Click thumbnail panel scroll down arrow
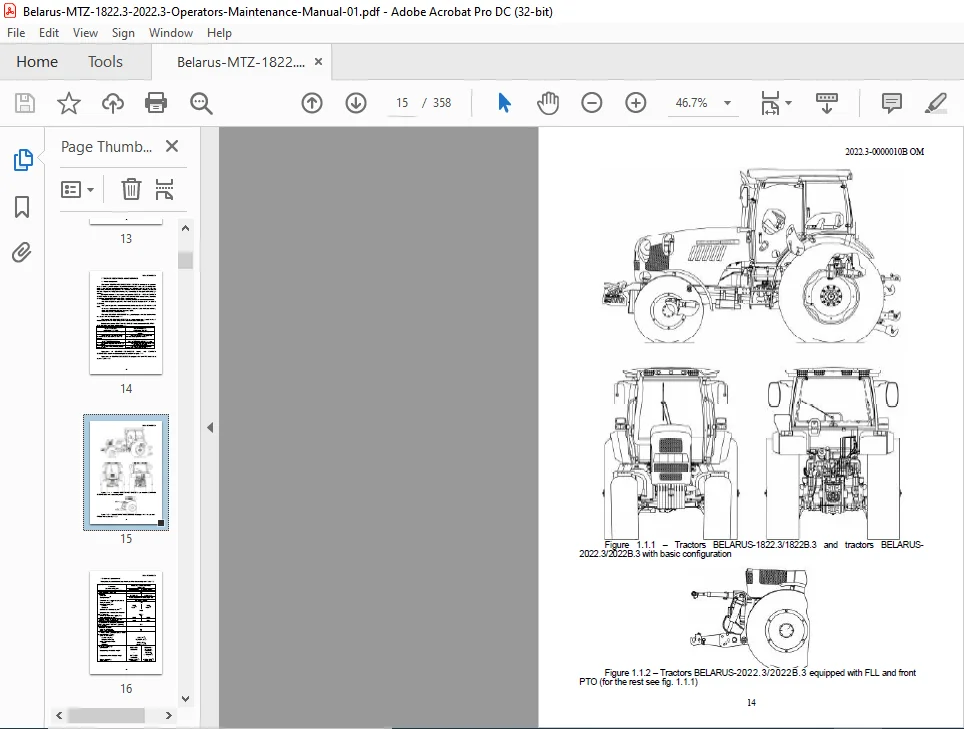964x729 pixels. coord(186,699)
